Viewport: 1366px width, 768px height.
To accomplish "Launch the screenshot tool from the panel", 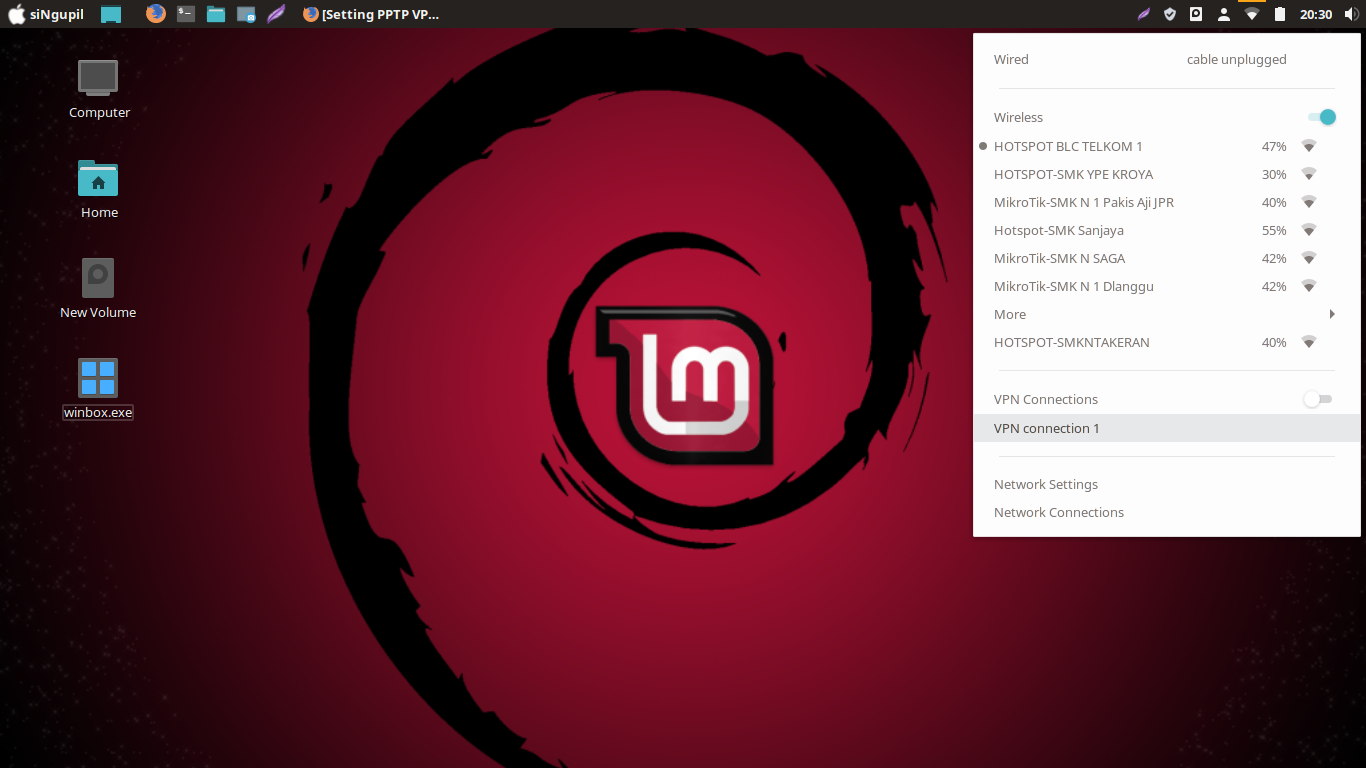I will [x=246, y=14].
